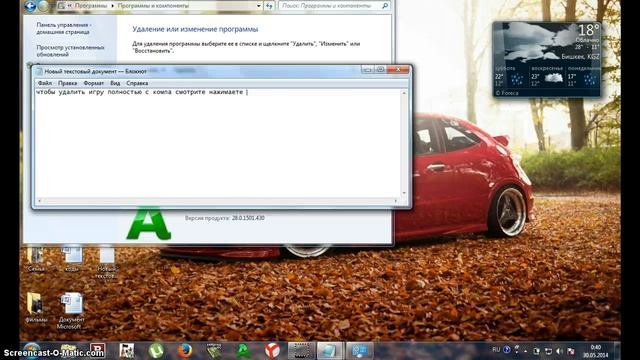This screenshot has height=360, width=640.
Task: Open the Формат menu in Notepad
Action: click(93, 83)
